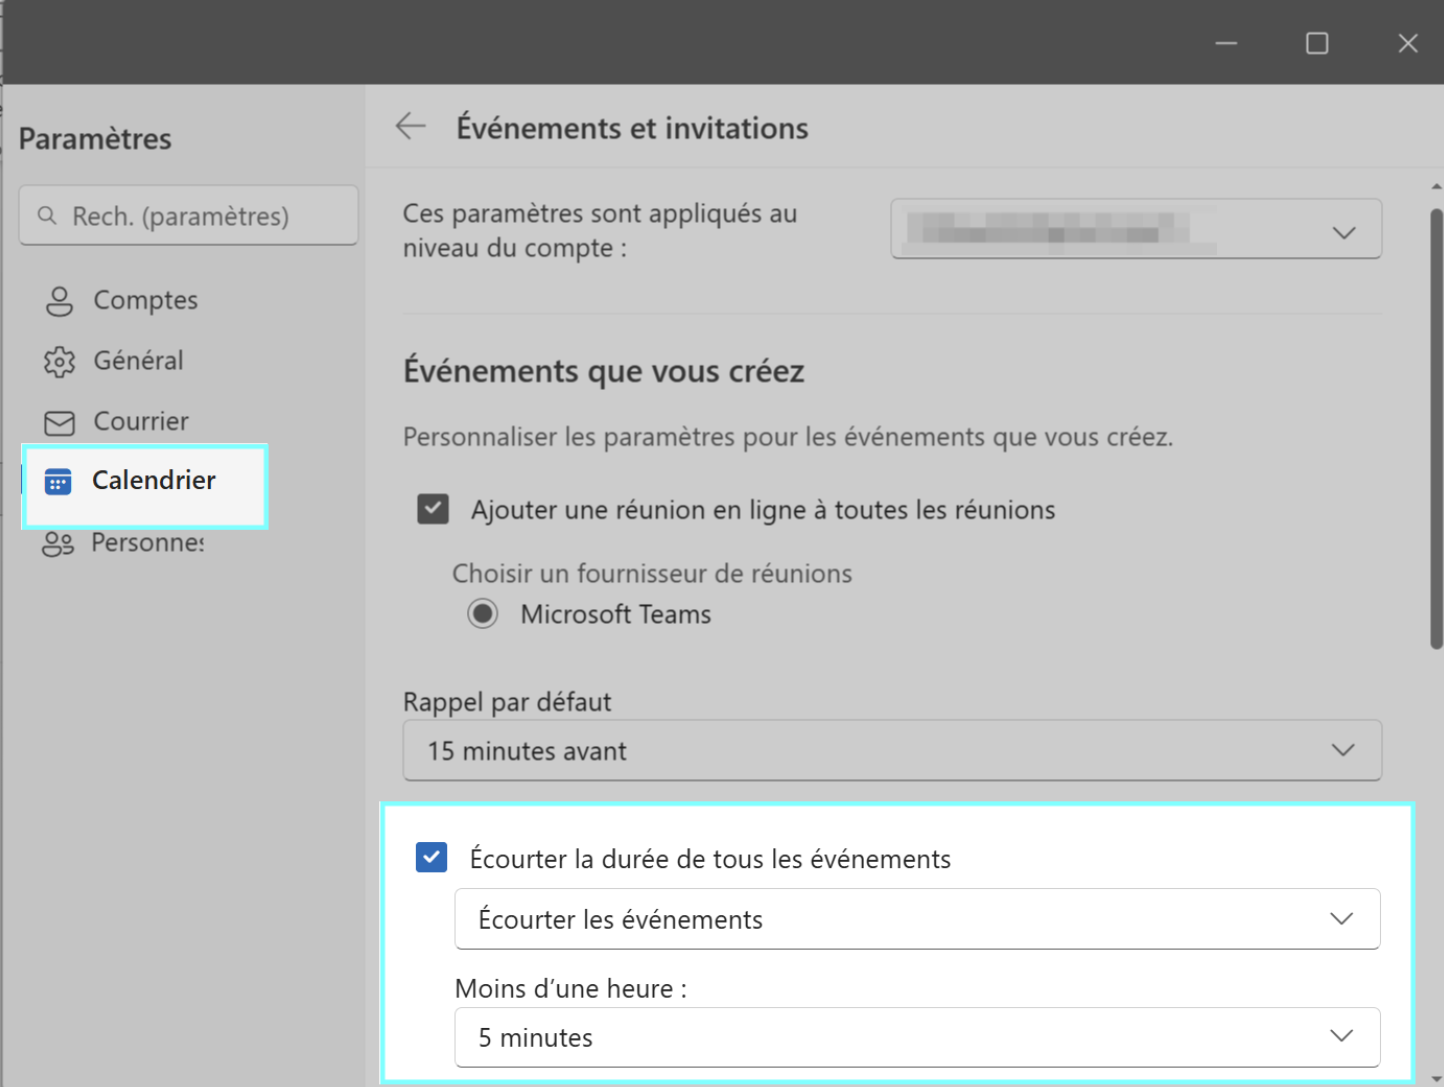Click the Courrier envelope icon
Image resolution: width=1444 pixels, height=1087 pixels.
59,423
